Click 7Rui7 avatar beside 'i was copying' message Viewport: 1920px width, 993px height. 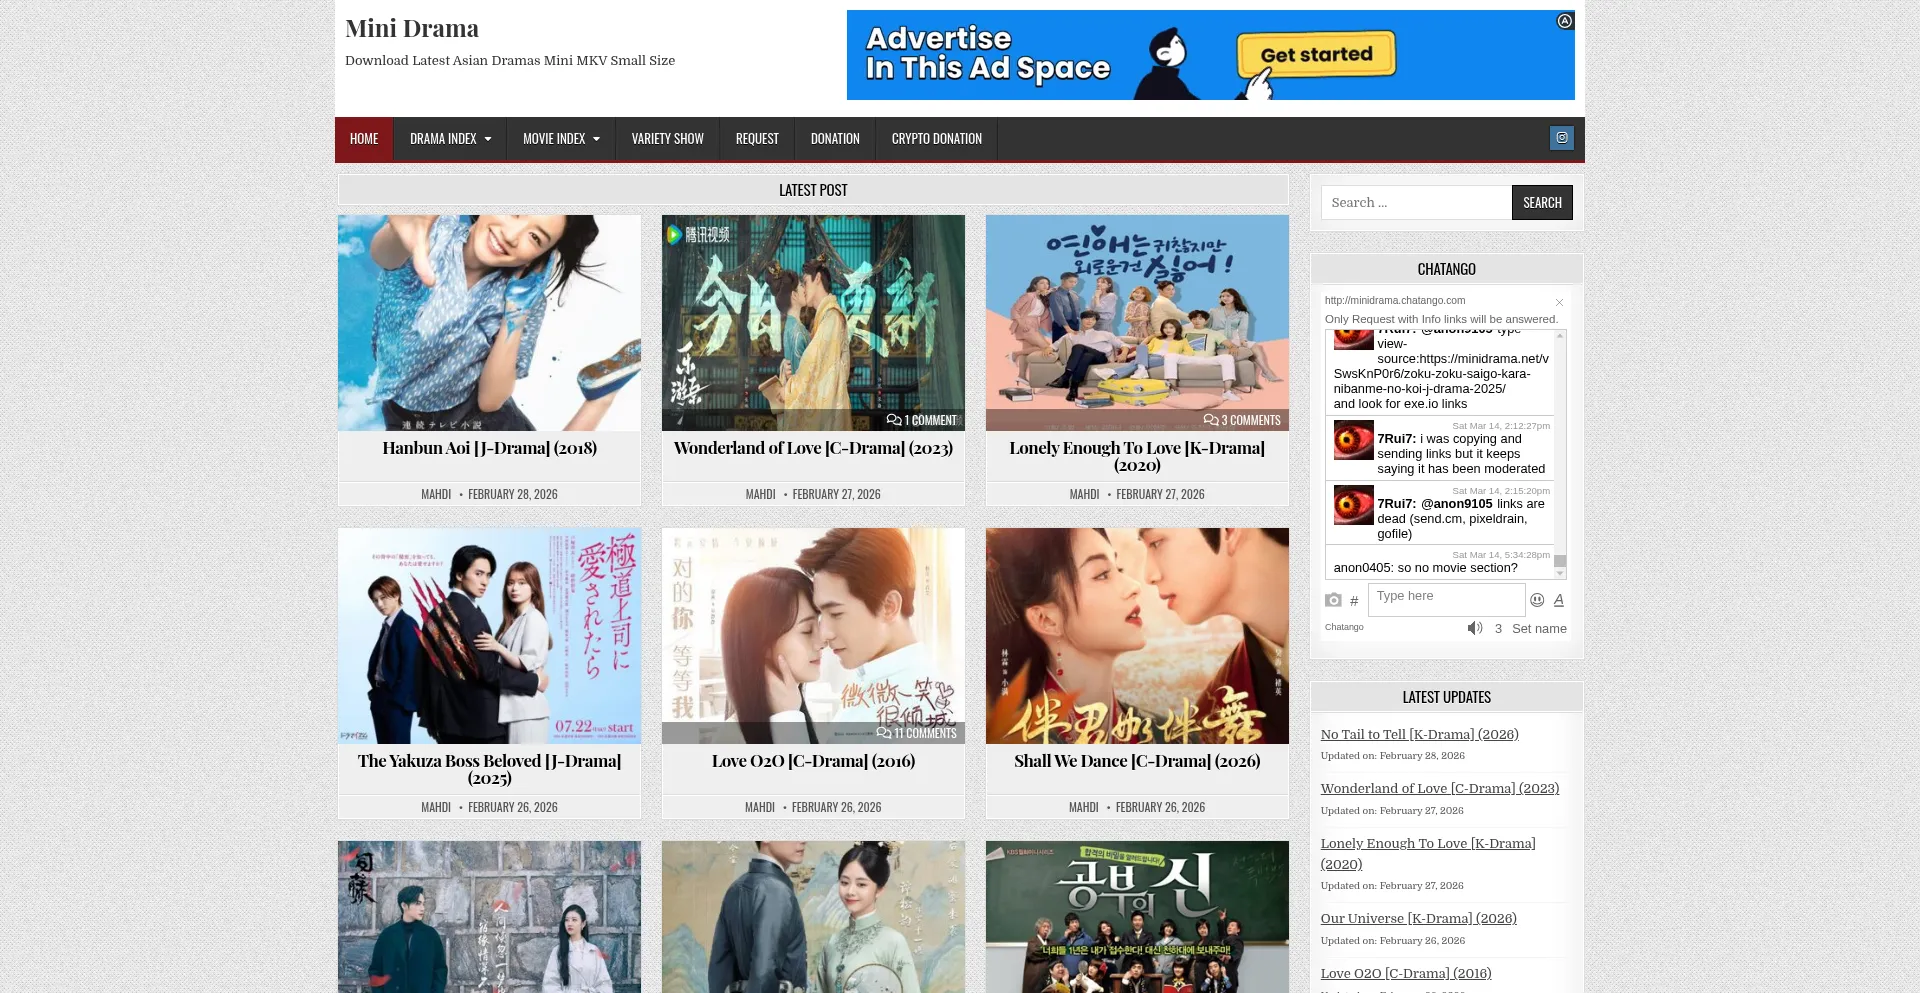(x=1353, y=440)
